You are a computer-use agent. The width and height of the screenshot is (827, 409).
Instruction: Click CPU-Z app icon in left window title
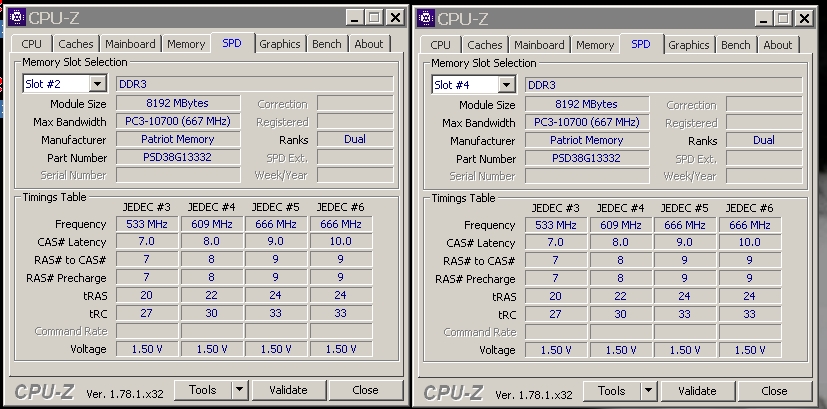(x=17, y=17)
